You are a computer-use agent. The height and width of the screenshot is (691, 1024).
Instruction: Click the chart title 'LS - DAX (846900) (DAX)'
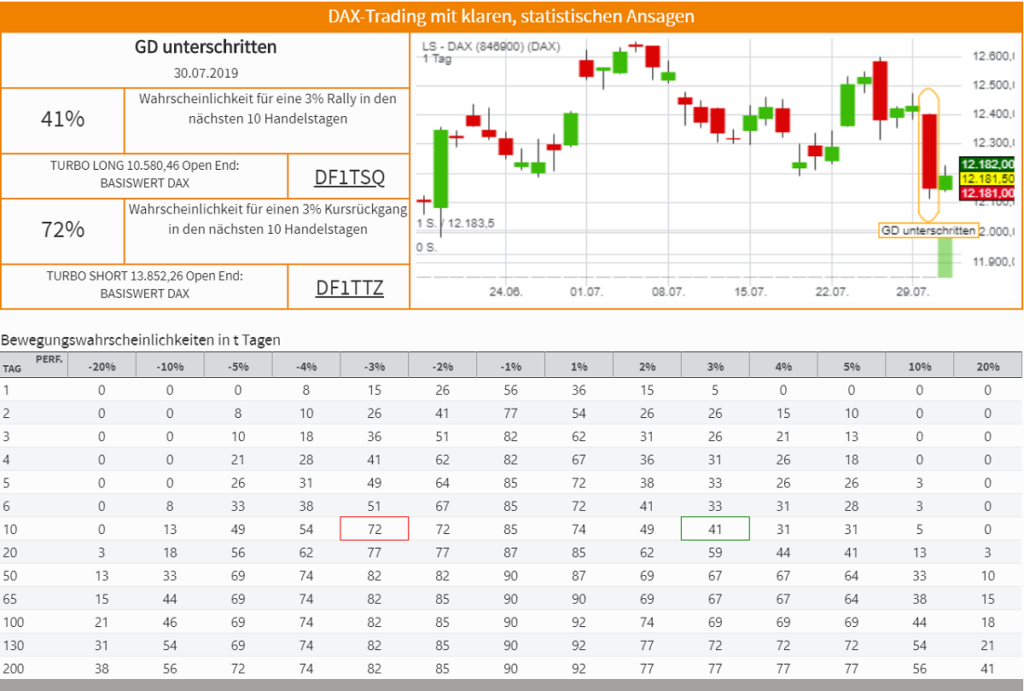(x=491, y=46)
